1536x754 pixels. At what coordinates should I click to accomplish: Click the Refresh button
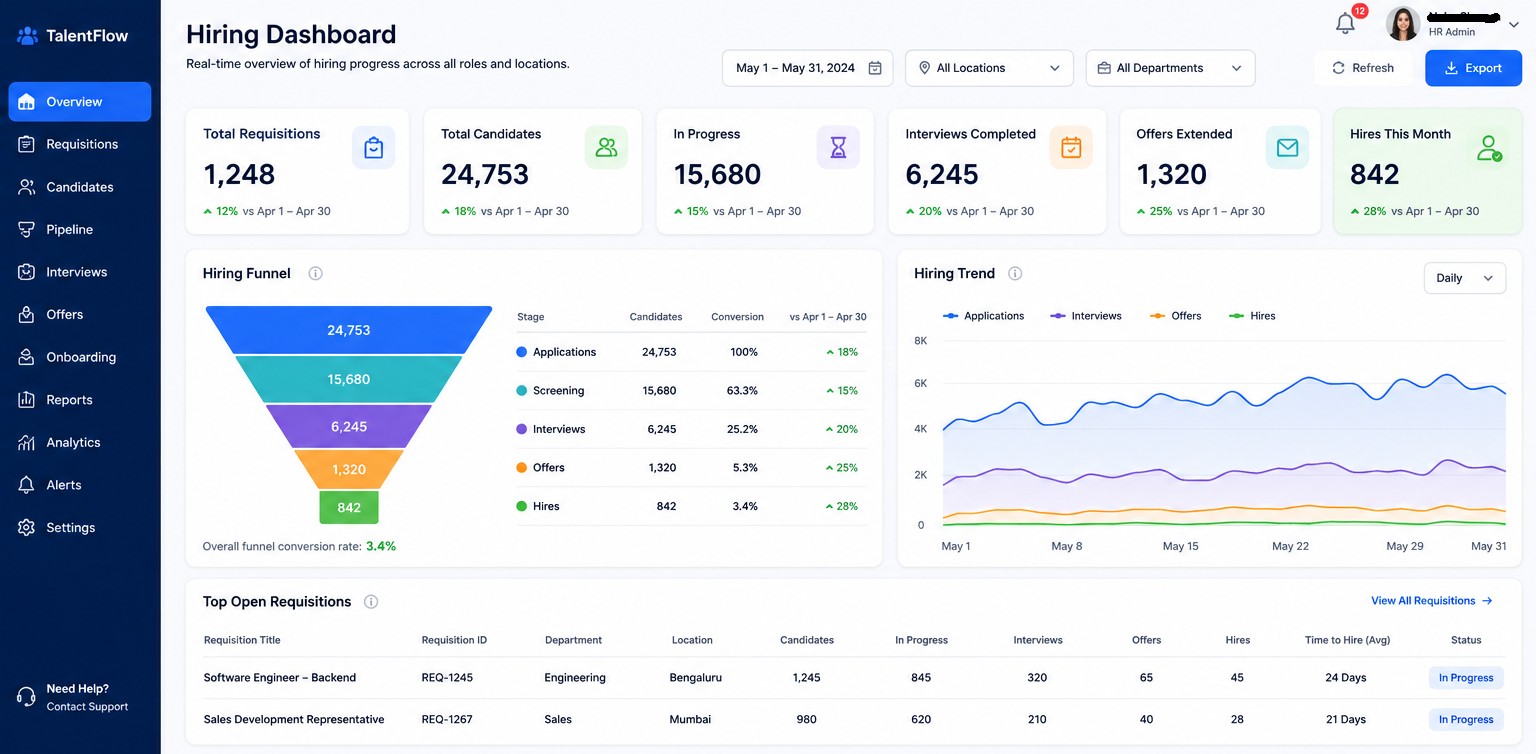(1362, 68)
